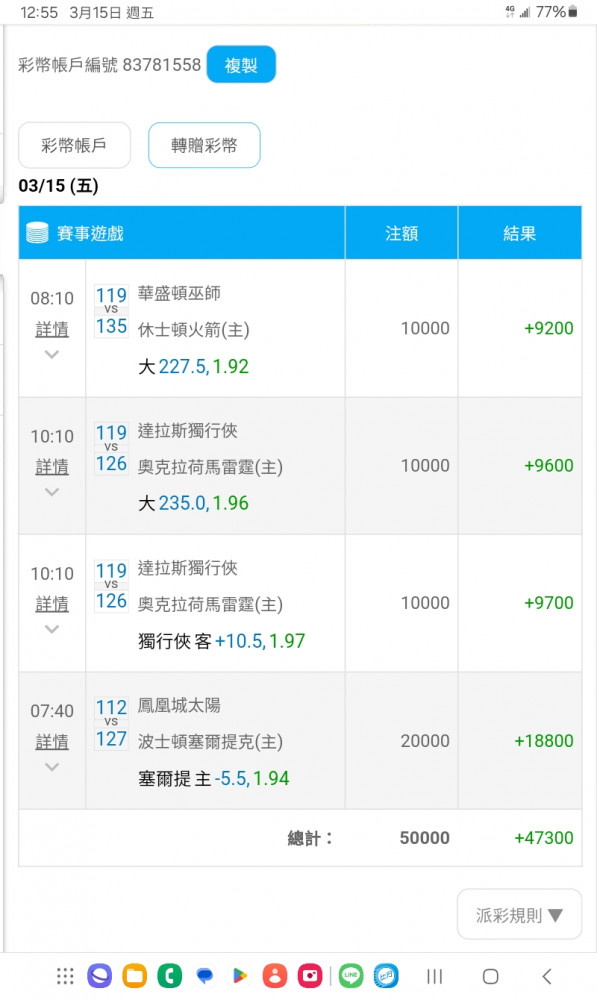Viewport: 597px width, 1000px height.
Task: Open the orange contacts app icon
Action: [275, 976]
